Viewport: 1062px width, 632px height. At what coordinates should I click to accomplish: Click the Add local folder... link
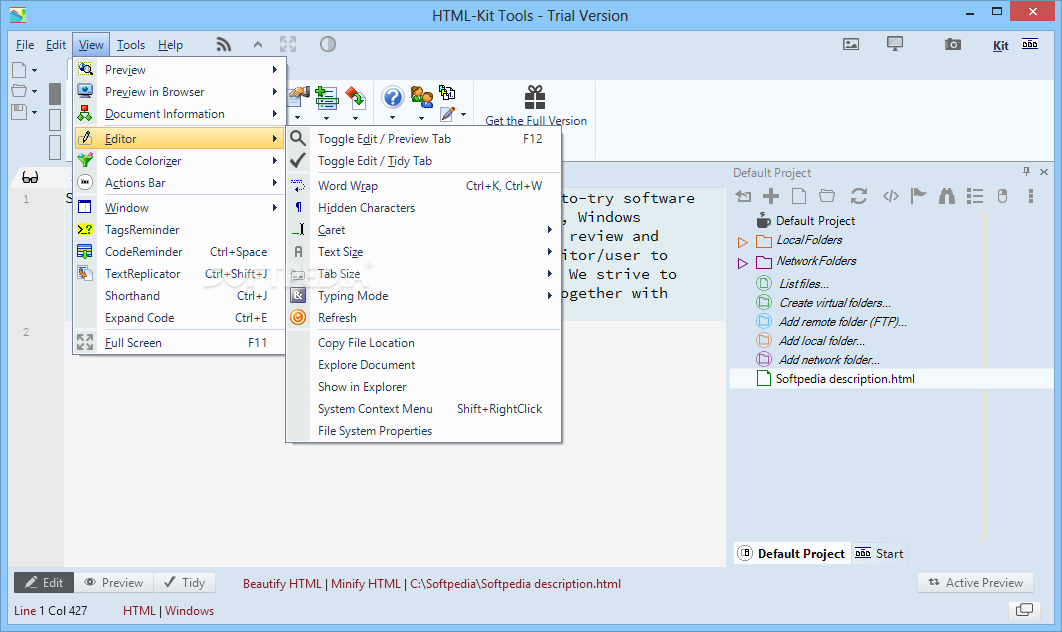(x=822, y=341)
